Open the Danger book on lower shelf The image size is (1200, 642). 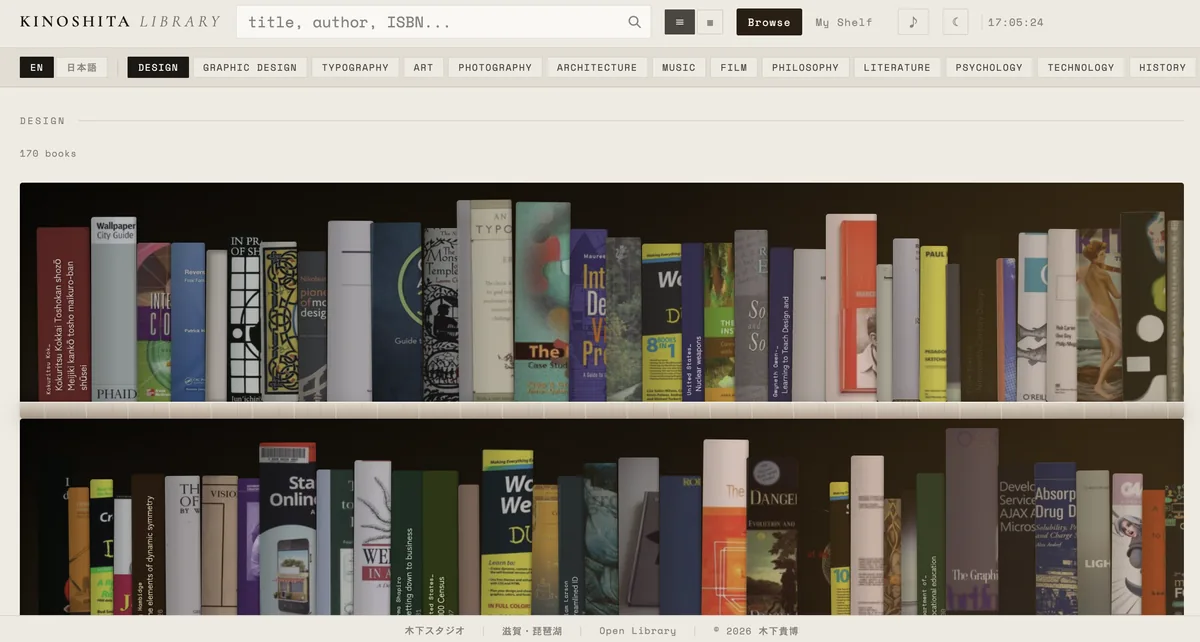(x=772, y=537)
